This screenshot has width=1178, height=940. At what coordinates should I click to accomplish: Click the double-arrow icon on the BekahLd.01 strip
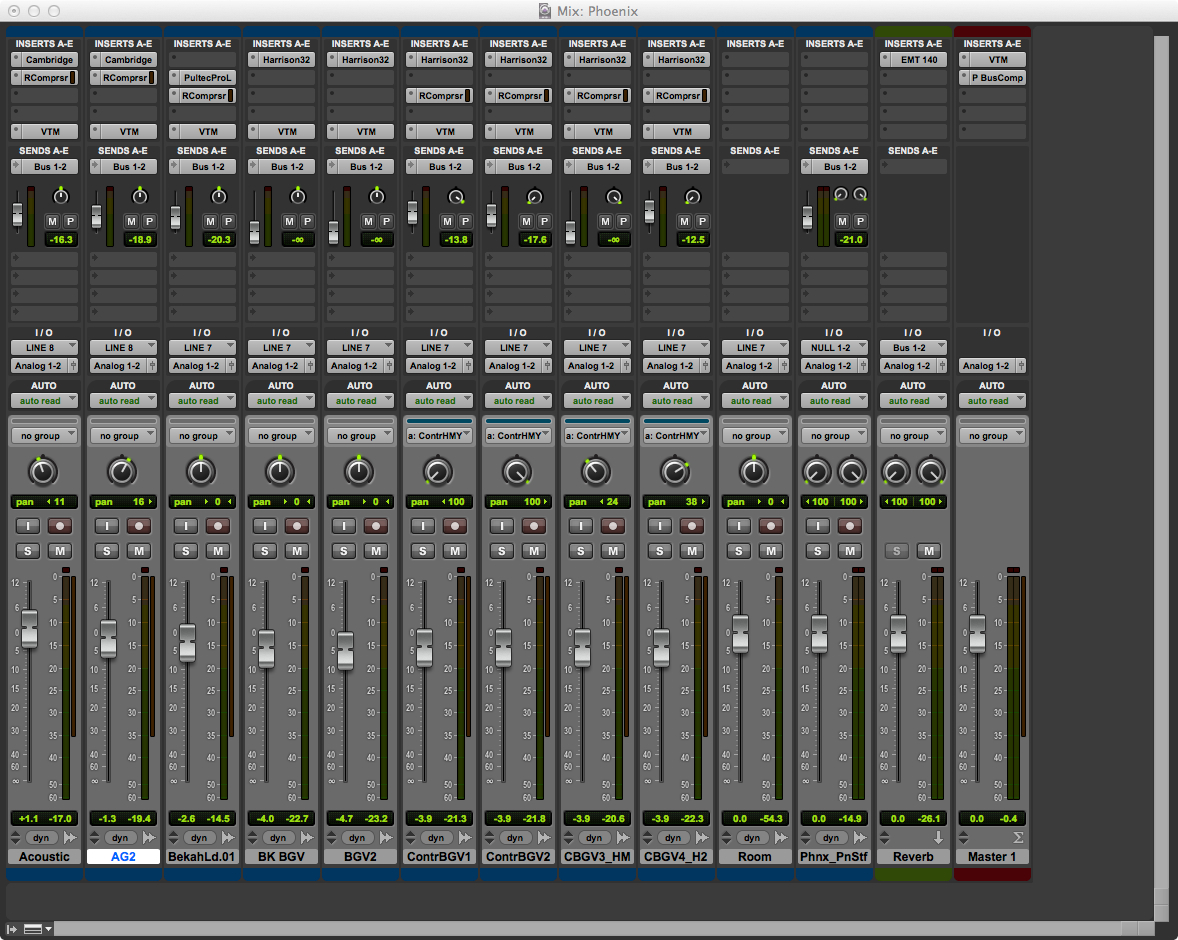pyautogui.click(x=228, y=837)
